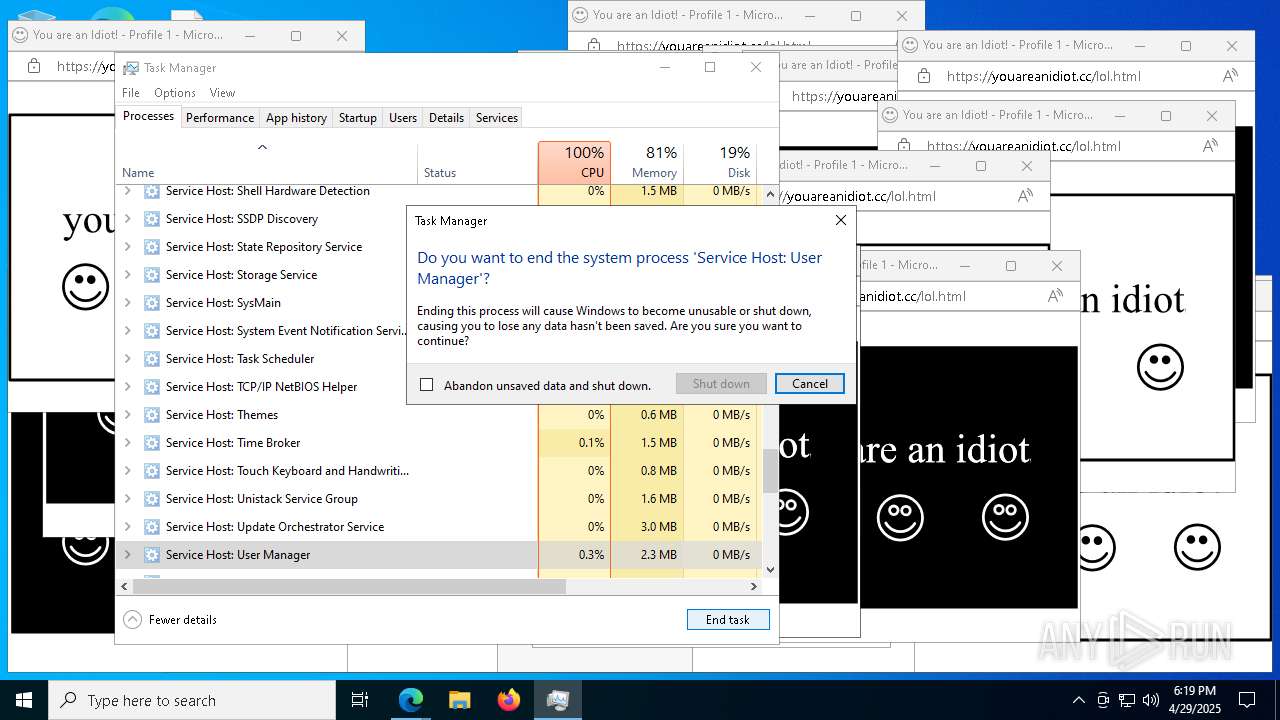Expand Service Host: Task Scheduler row
Screen dimensions: 1280x720
[127, 359]
